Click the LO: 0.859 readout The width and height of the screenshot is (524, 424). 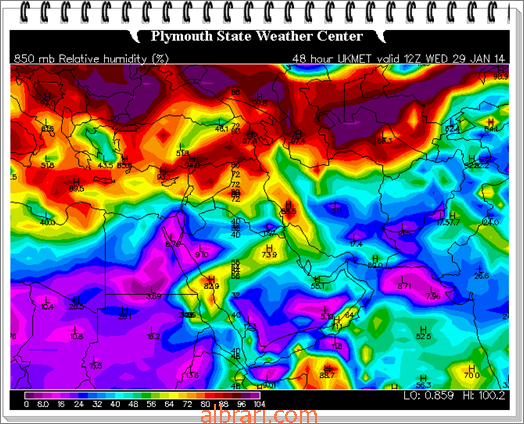pyautogui.click(x=428, y=396)
